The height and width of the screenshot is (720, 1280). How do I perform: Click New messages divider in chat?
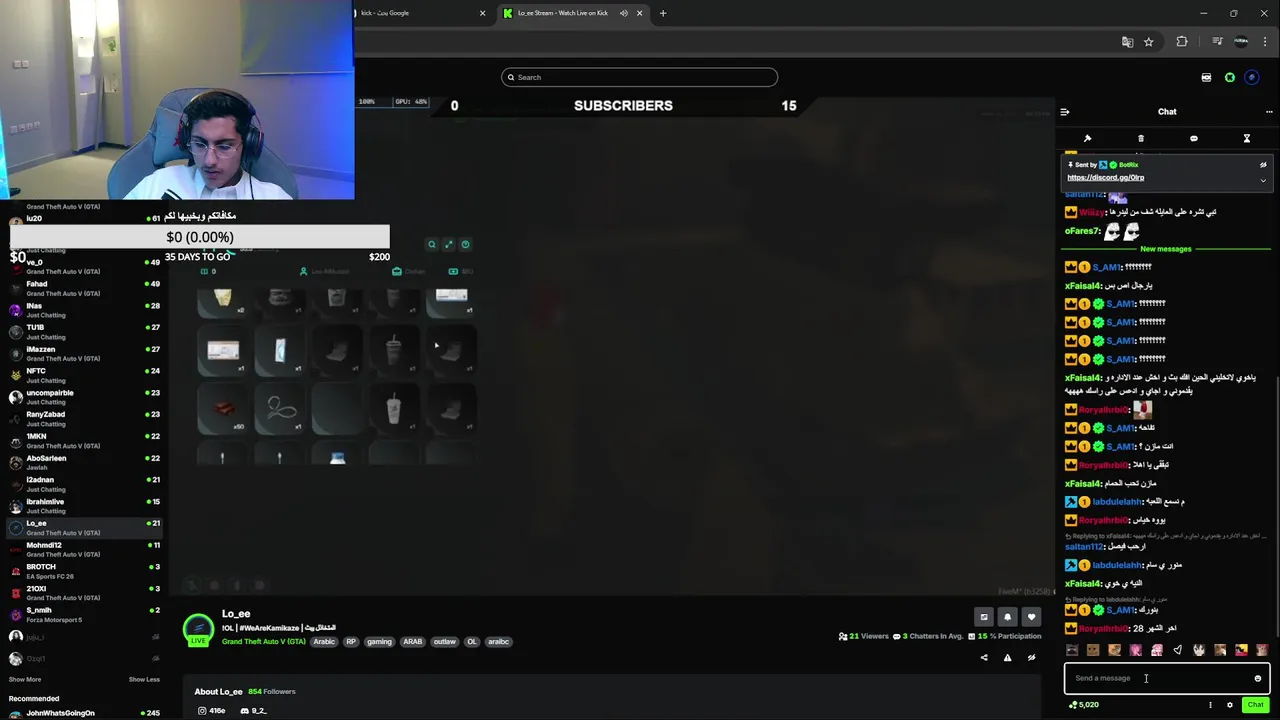tap(1166, 249)
